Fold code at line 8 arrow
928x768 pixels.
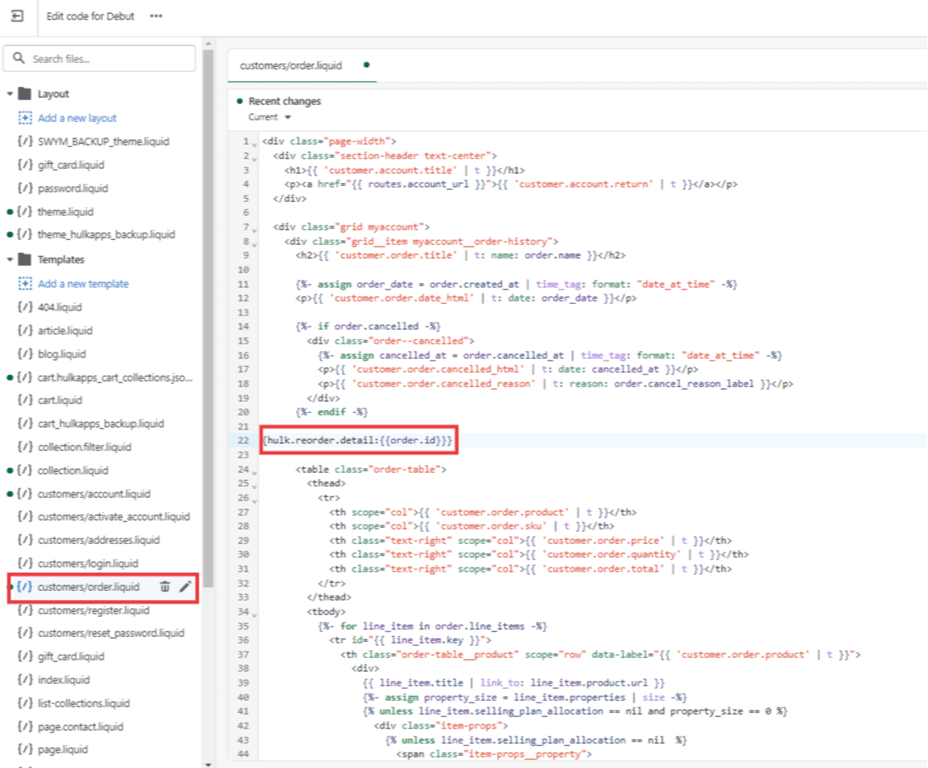click(x=254, y=244)
